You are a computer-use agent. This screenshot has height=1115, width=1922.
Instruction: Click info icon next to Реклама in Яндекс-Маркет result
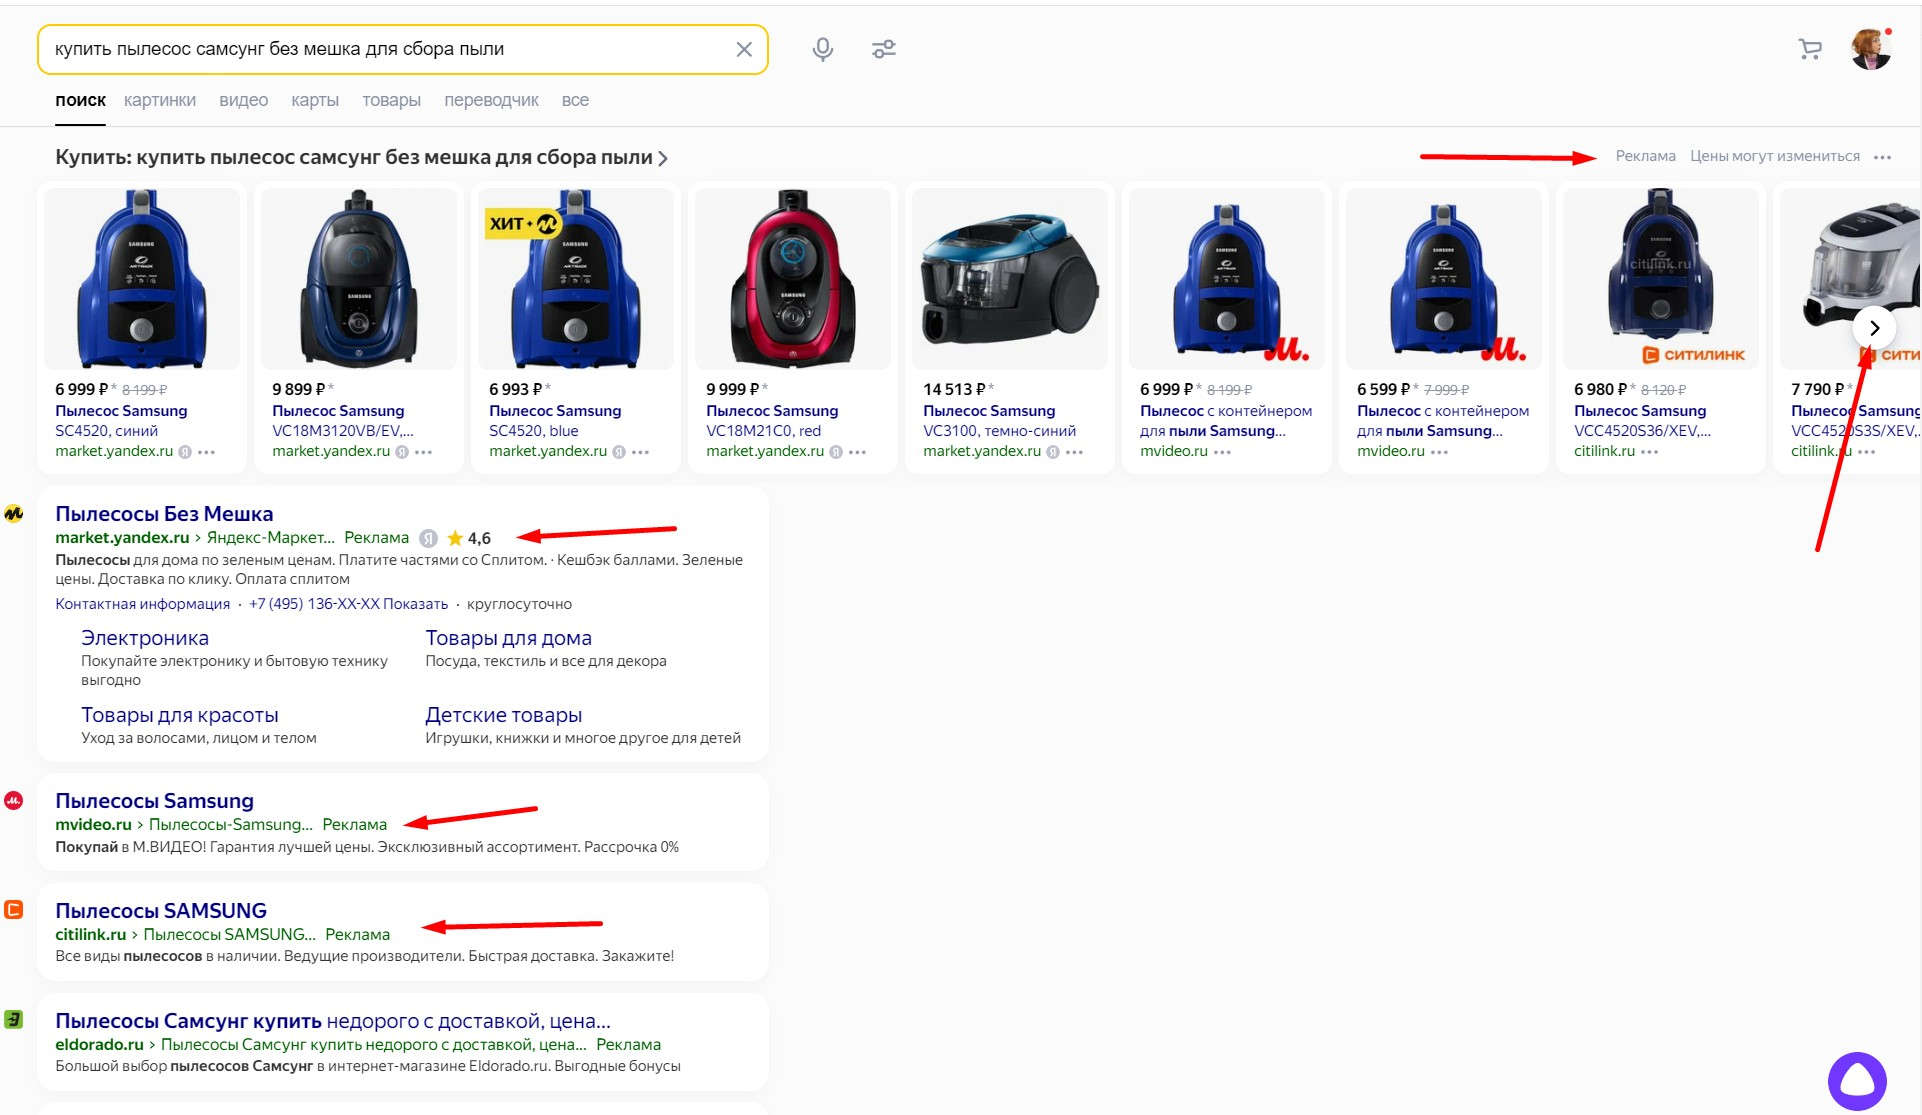tap(428, 538)
